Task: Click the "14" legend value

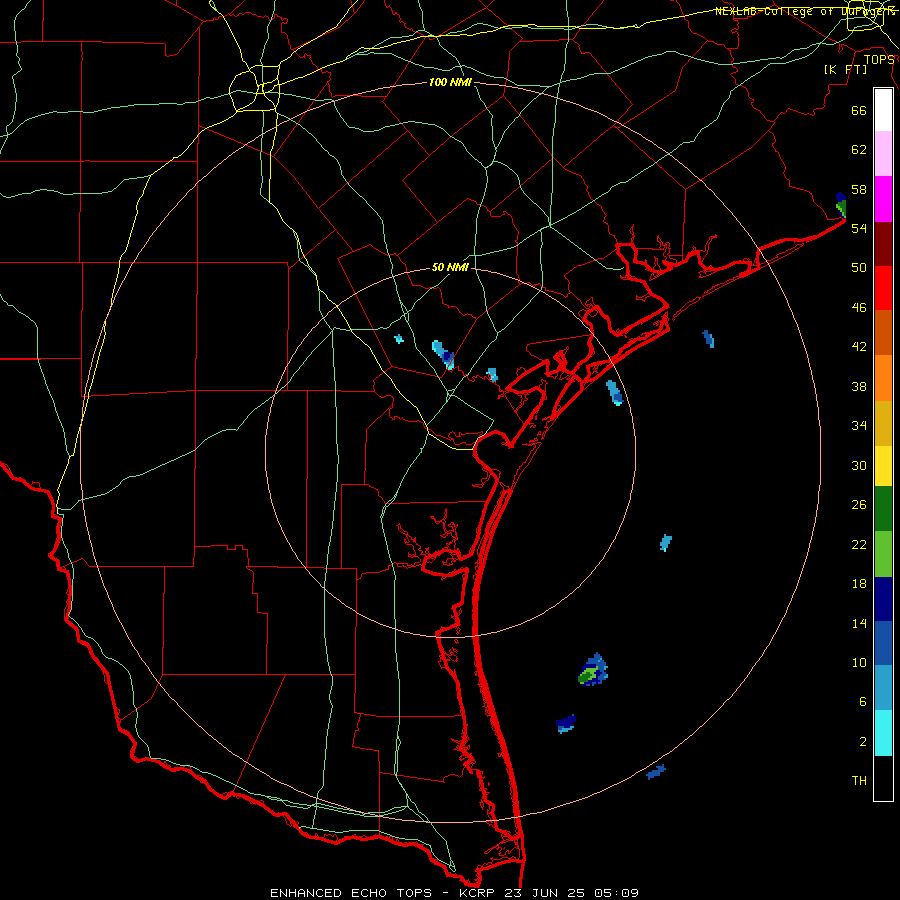Action: pos(859,623)
